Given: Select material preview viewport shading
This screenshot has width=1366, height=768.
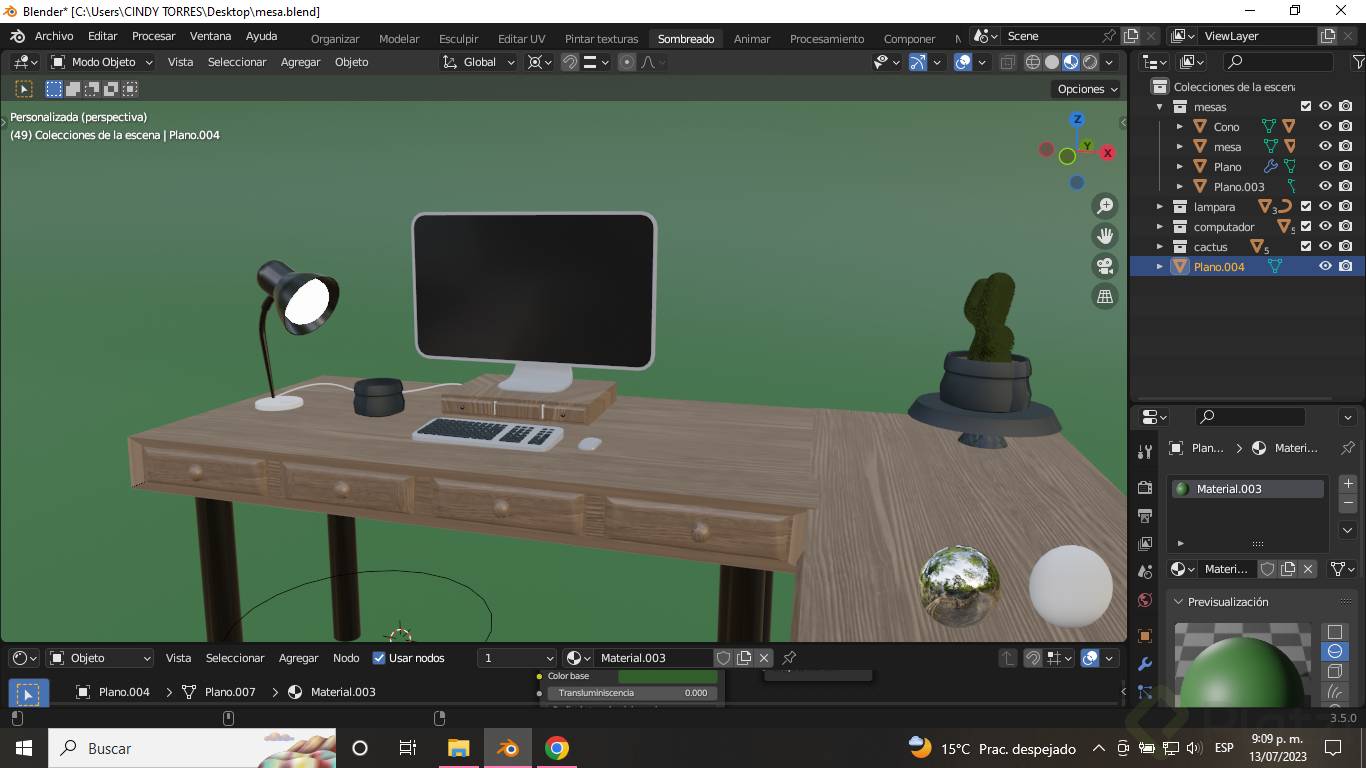Looking at the screenshot, I should 1071,62.
